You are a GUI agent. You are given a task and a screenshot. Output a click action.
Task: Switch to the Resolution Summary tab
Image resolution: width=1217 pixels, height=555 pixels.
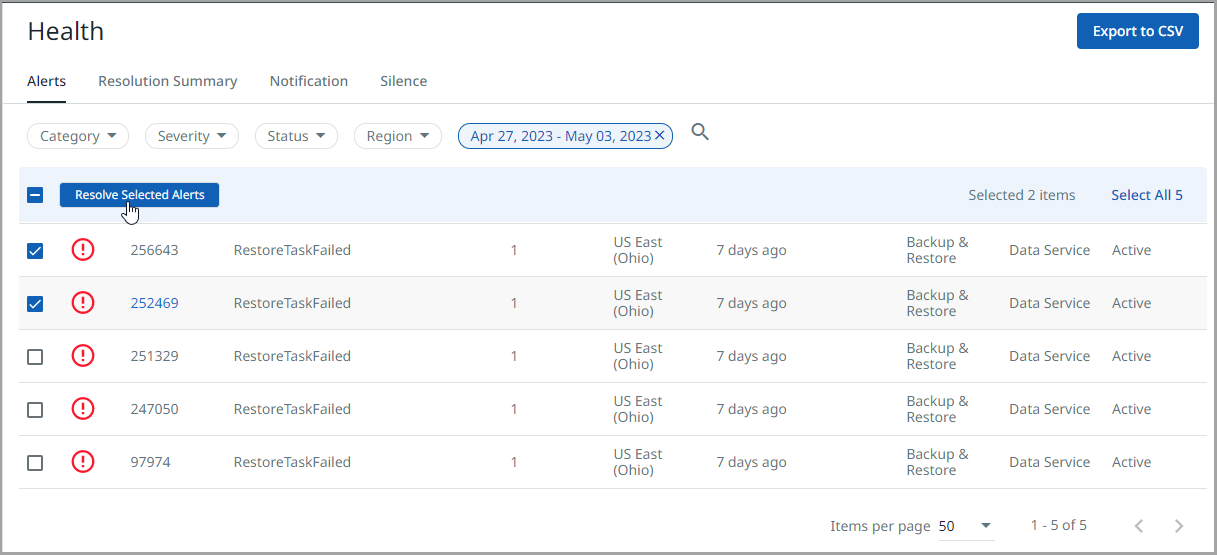click(x=167, y=81)
